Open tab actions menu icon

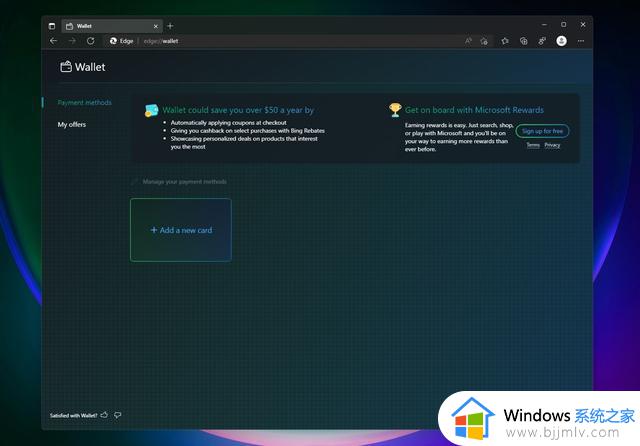tap(52, 26)
